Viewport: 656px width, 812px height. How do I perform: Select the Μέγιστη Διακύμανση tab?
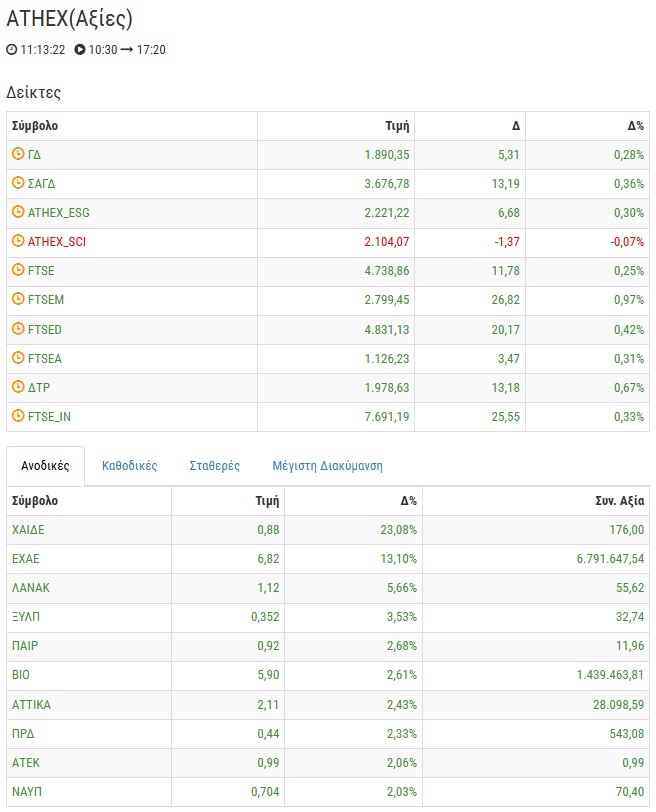pyautogui.click(x=327, y=466)
